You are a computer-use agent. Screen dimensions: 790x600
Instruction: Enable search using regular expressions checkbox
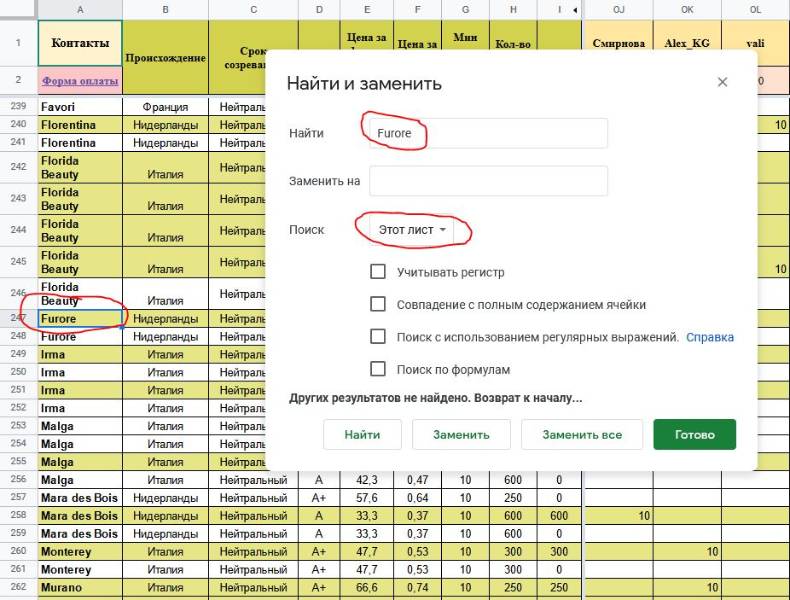tap(378, 337)
